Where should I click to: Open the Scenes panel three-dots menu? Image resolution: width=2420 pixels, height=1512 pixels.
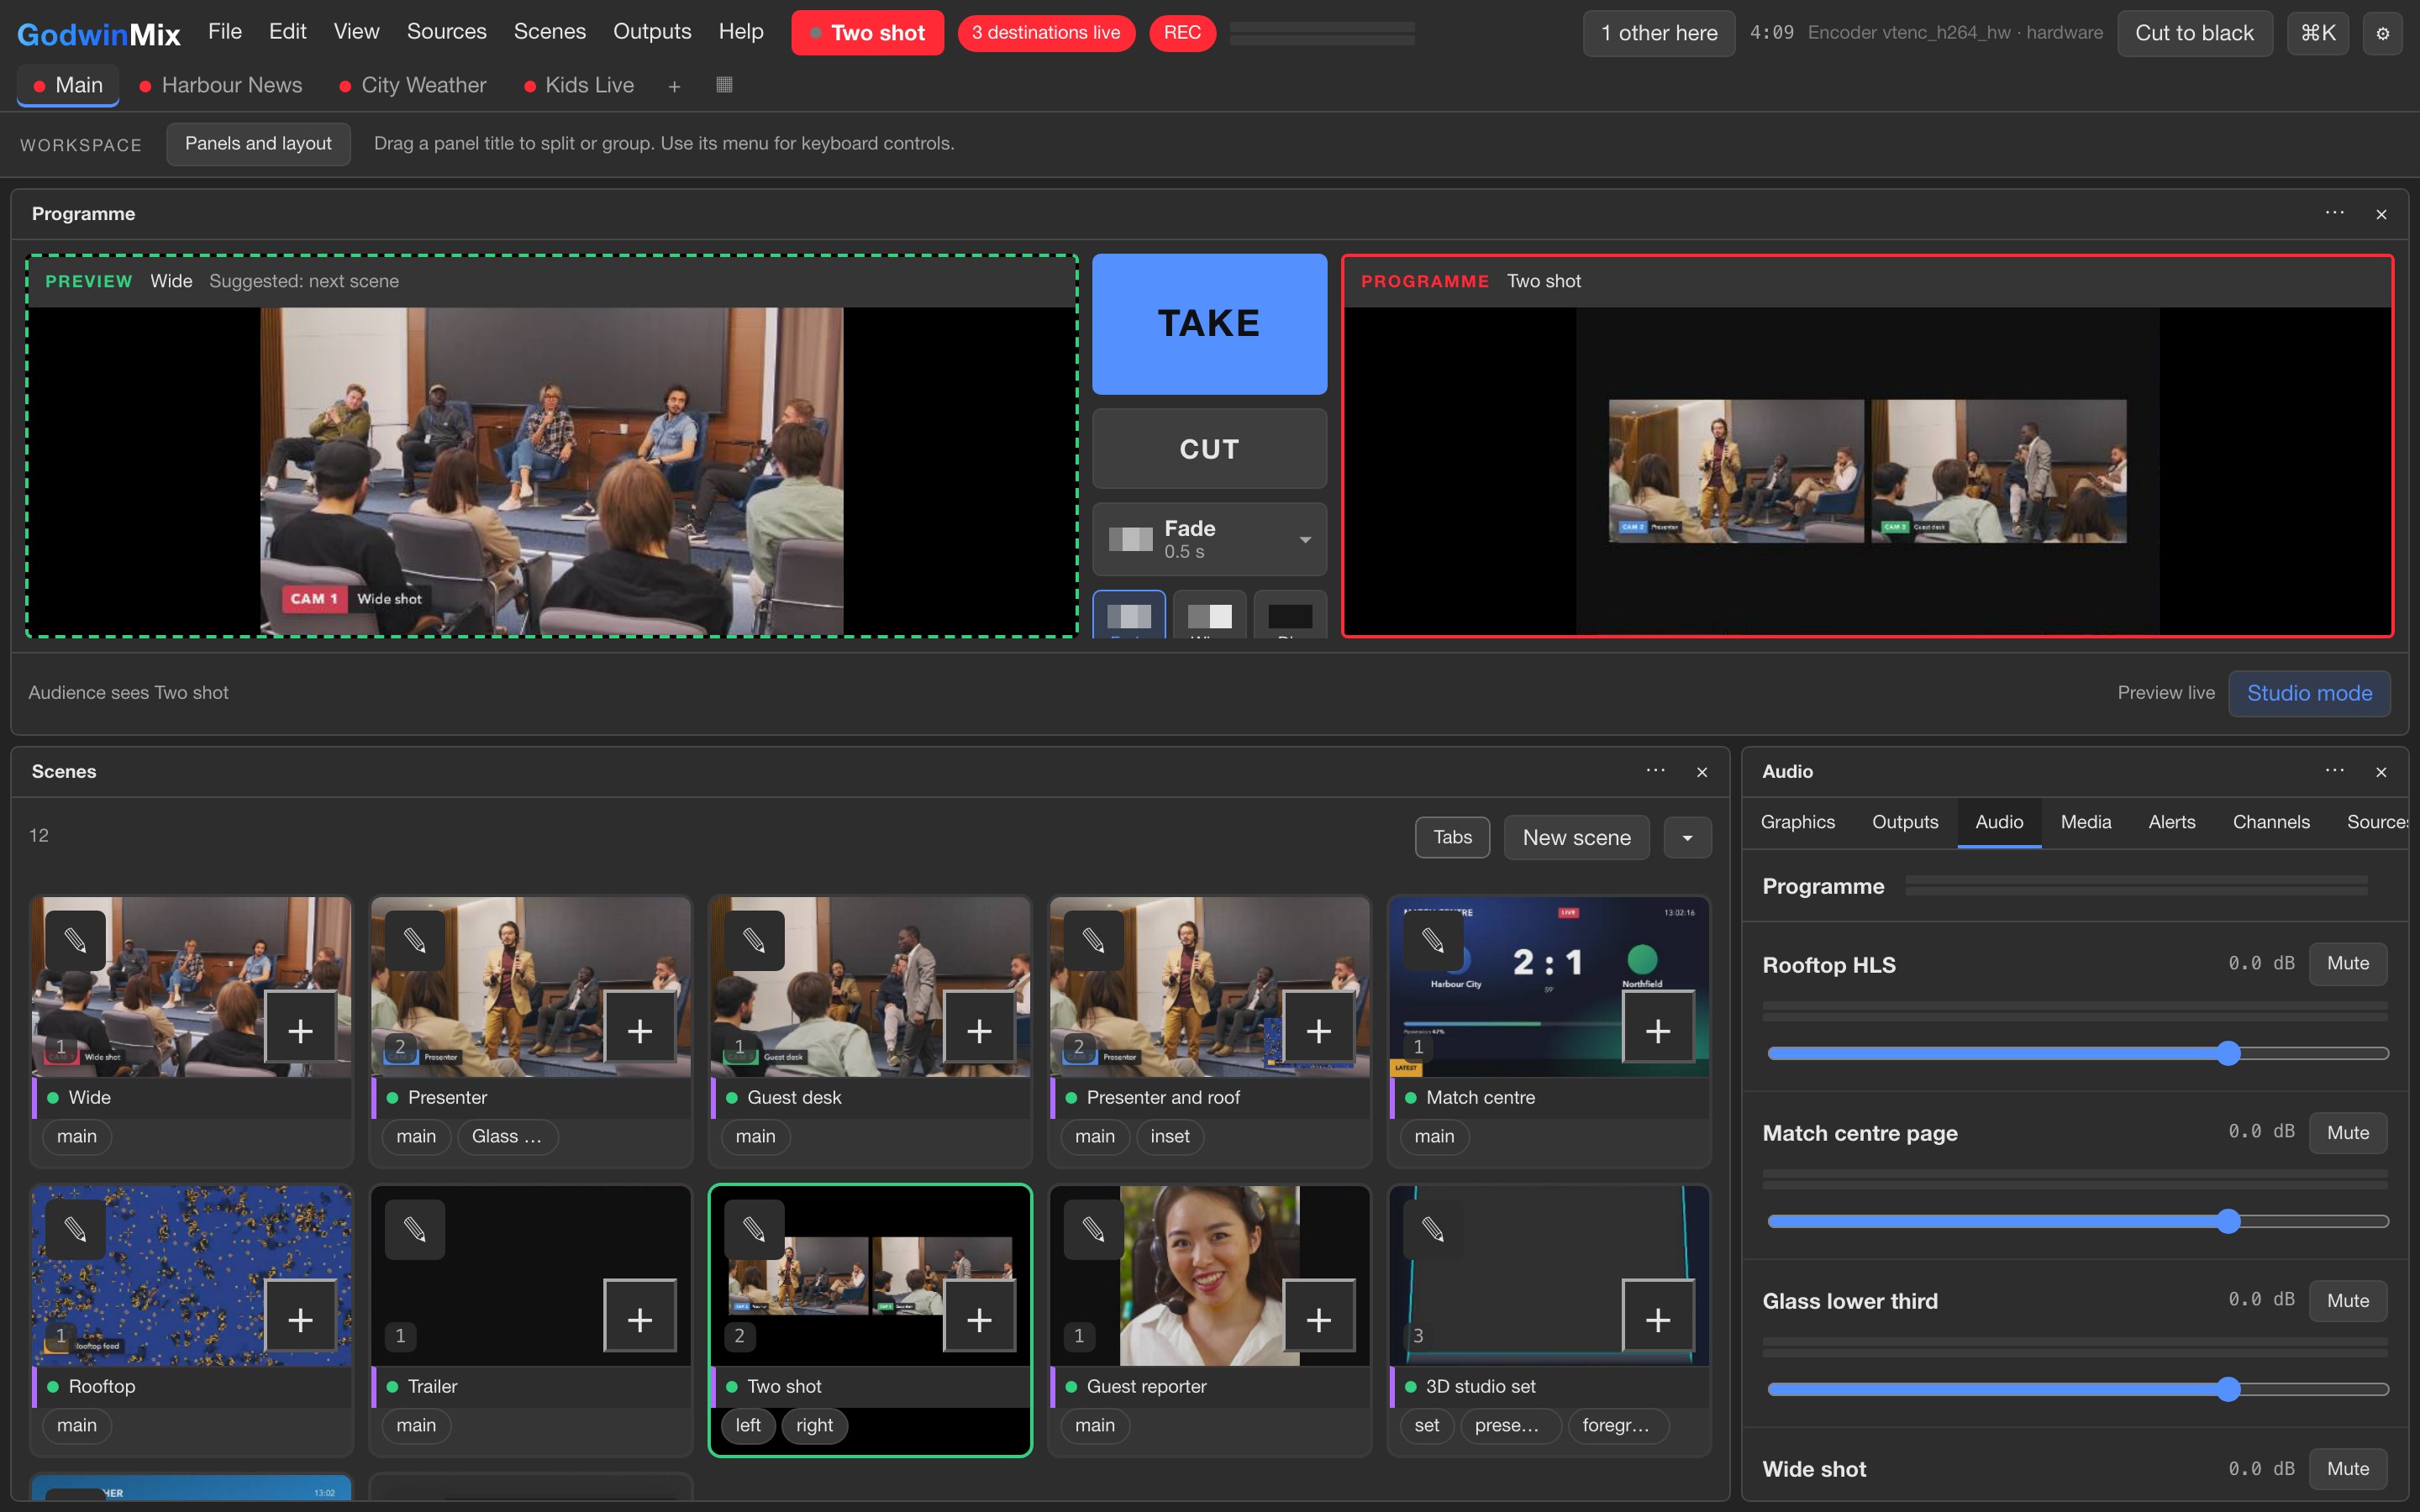[1655, 771]
